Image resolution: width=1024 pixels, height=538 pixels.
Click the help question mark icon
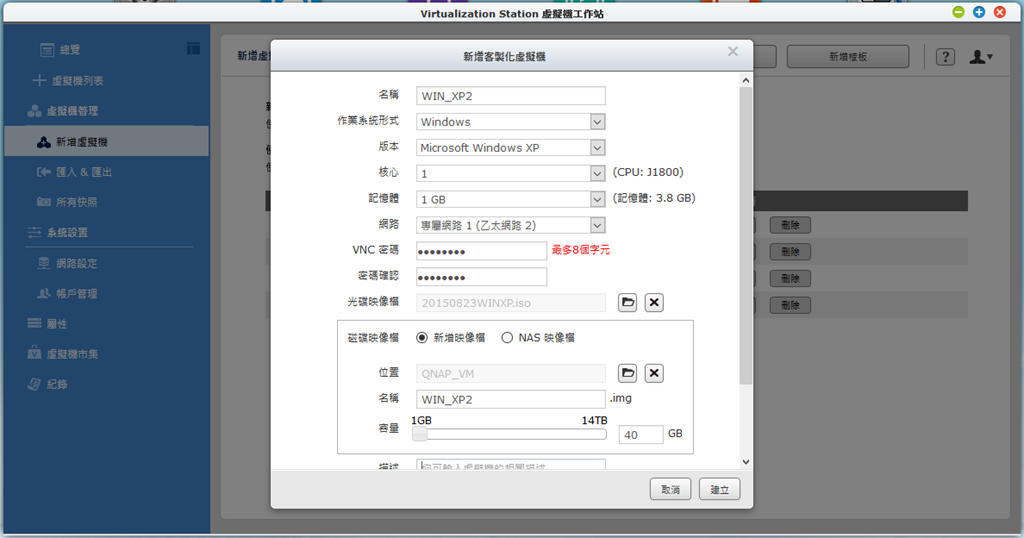tap(945, 57)
